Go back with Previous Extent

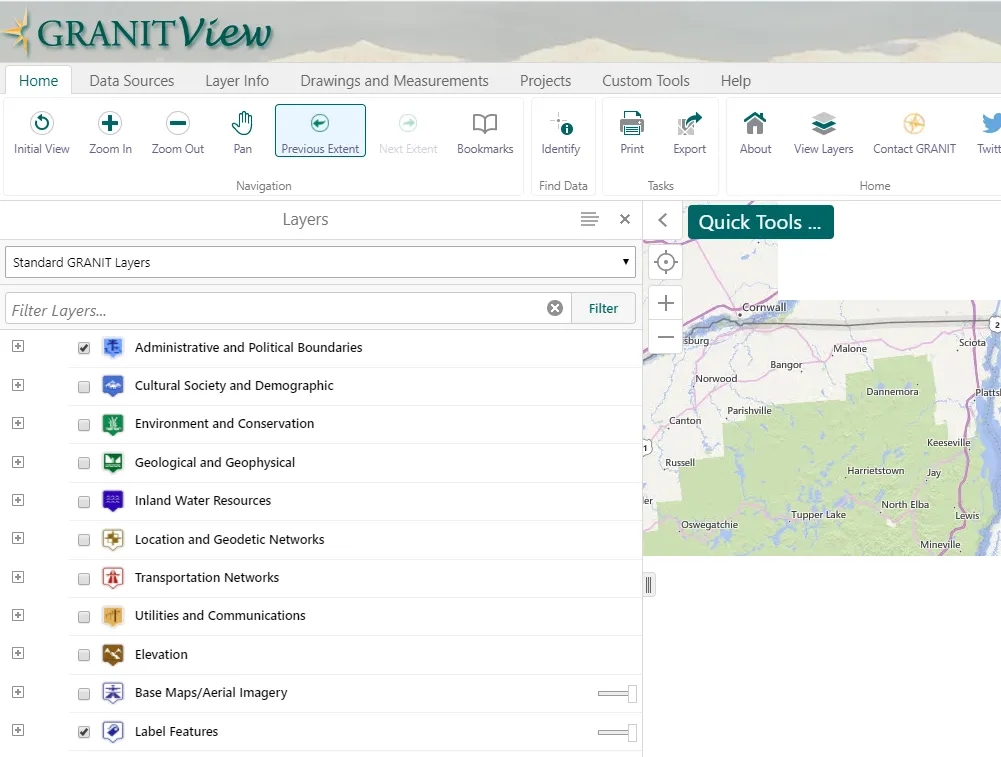pos(320,131)
